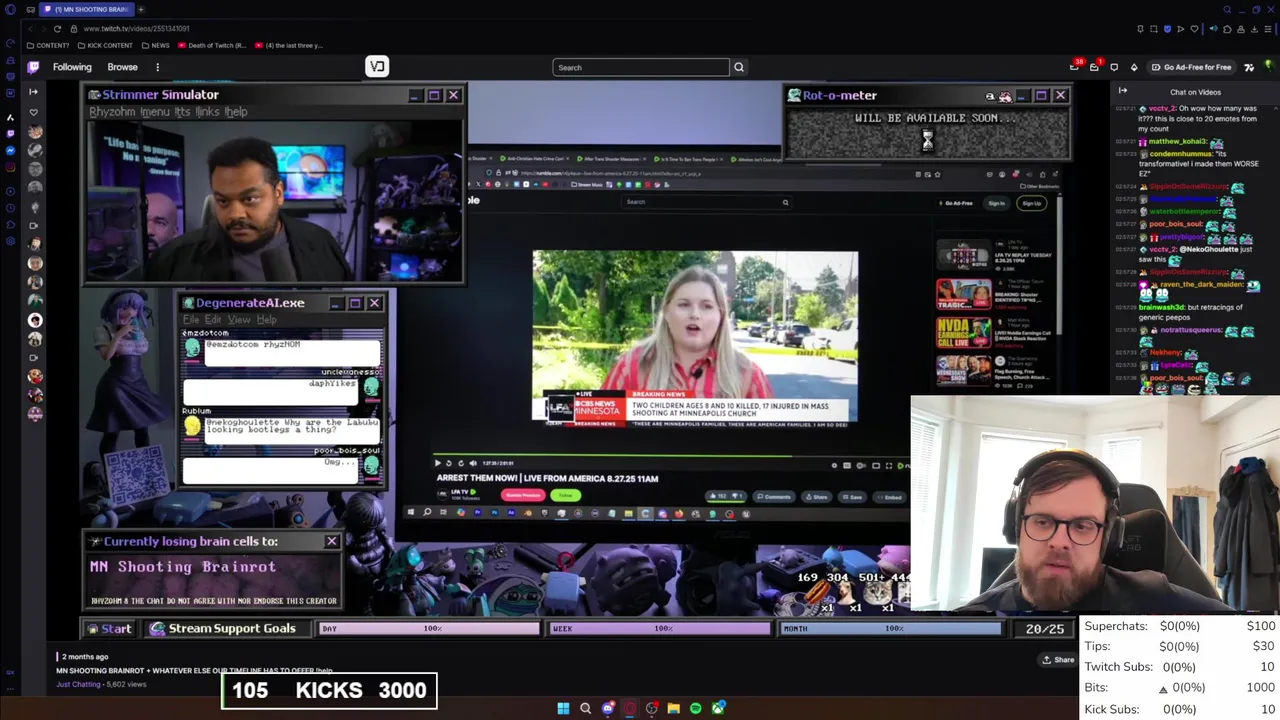1280x720 pixels.
Task: Click the Get Bits diamond icon
Action: click(1134, 67)
